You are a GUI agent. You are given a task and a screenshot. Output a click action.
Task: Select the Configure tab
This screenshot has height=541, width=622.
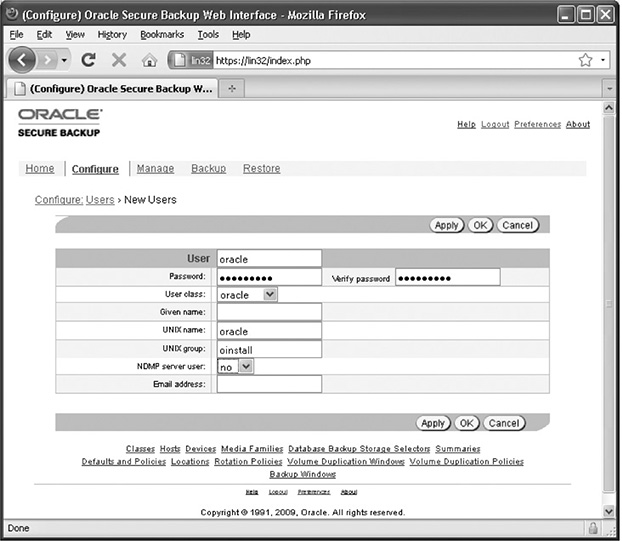coord(95,169)
